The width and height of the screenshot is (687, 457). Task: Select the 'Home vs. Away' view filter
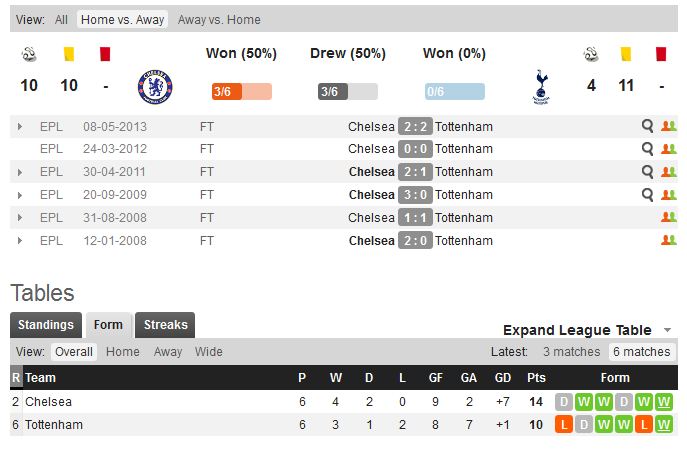(x=123, y=19)
